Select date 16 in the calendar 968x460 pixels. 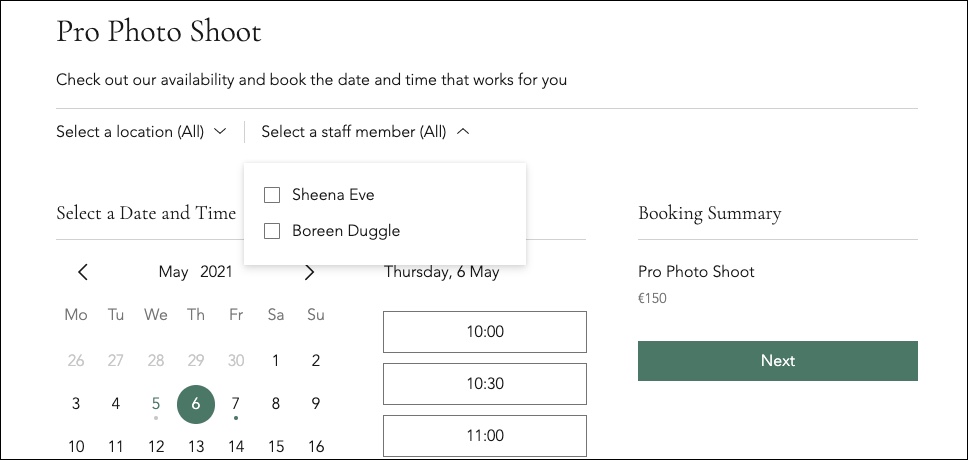coord(315,446)
